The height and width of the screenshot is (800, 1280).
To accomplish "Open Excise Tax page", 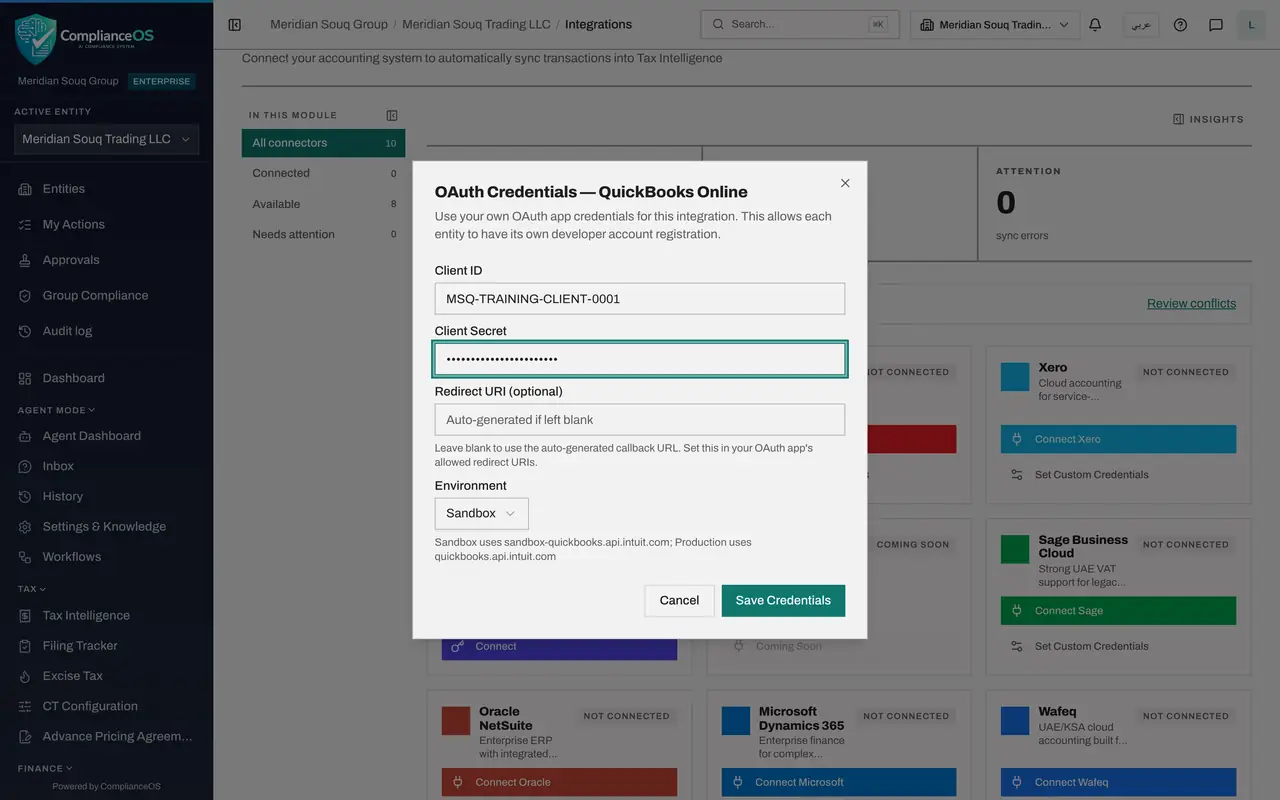I will (72, 676).
